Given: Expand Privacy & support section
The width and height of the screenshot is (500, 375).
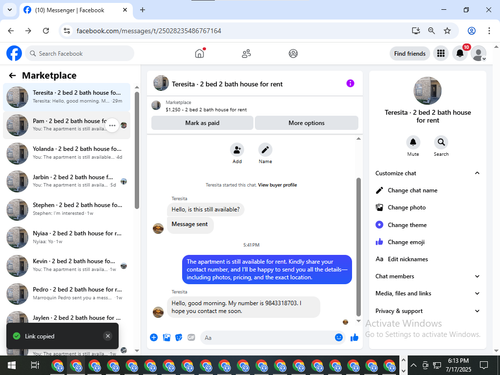Looking at the screenshot, I should point(427,311).
